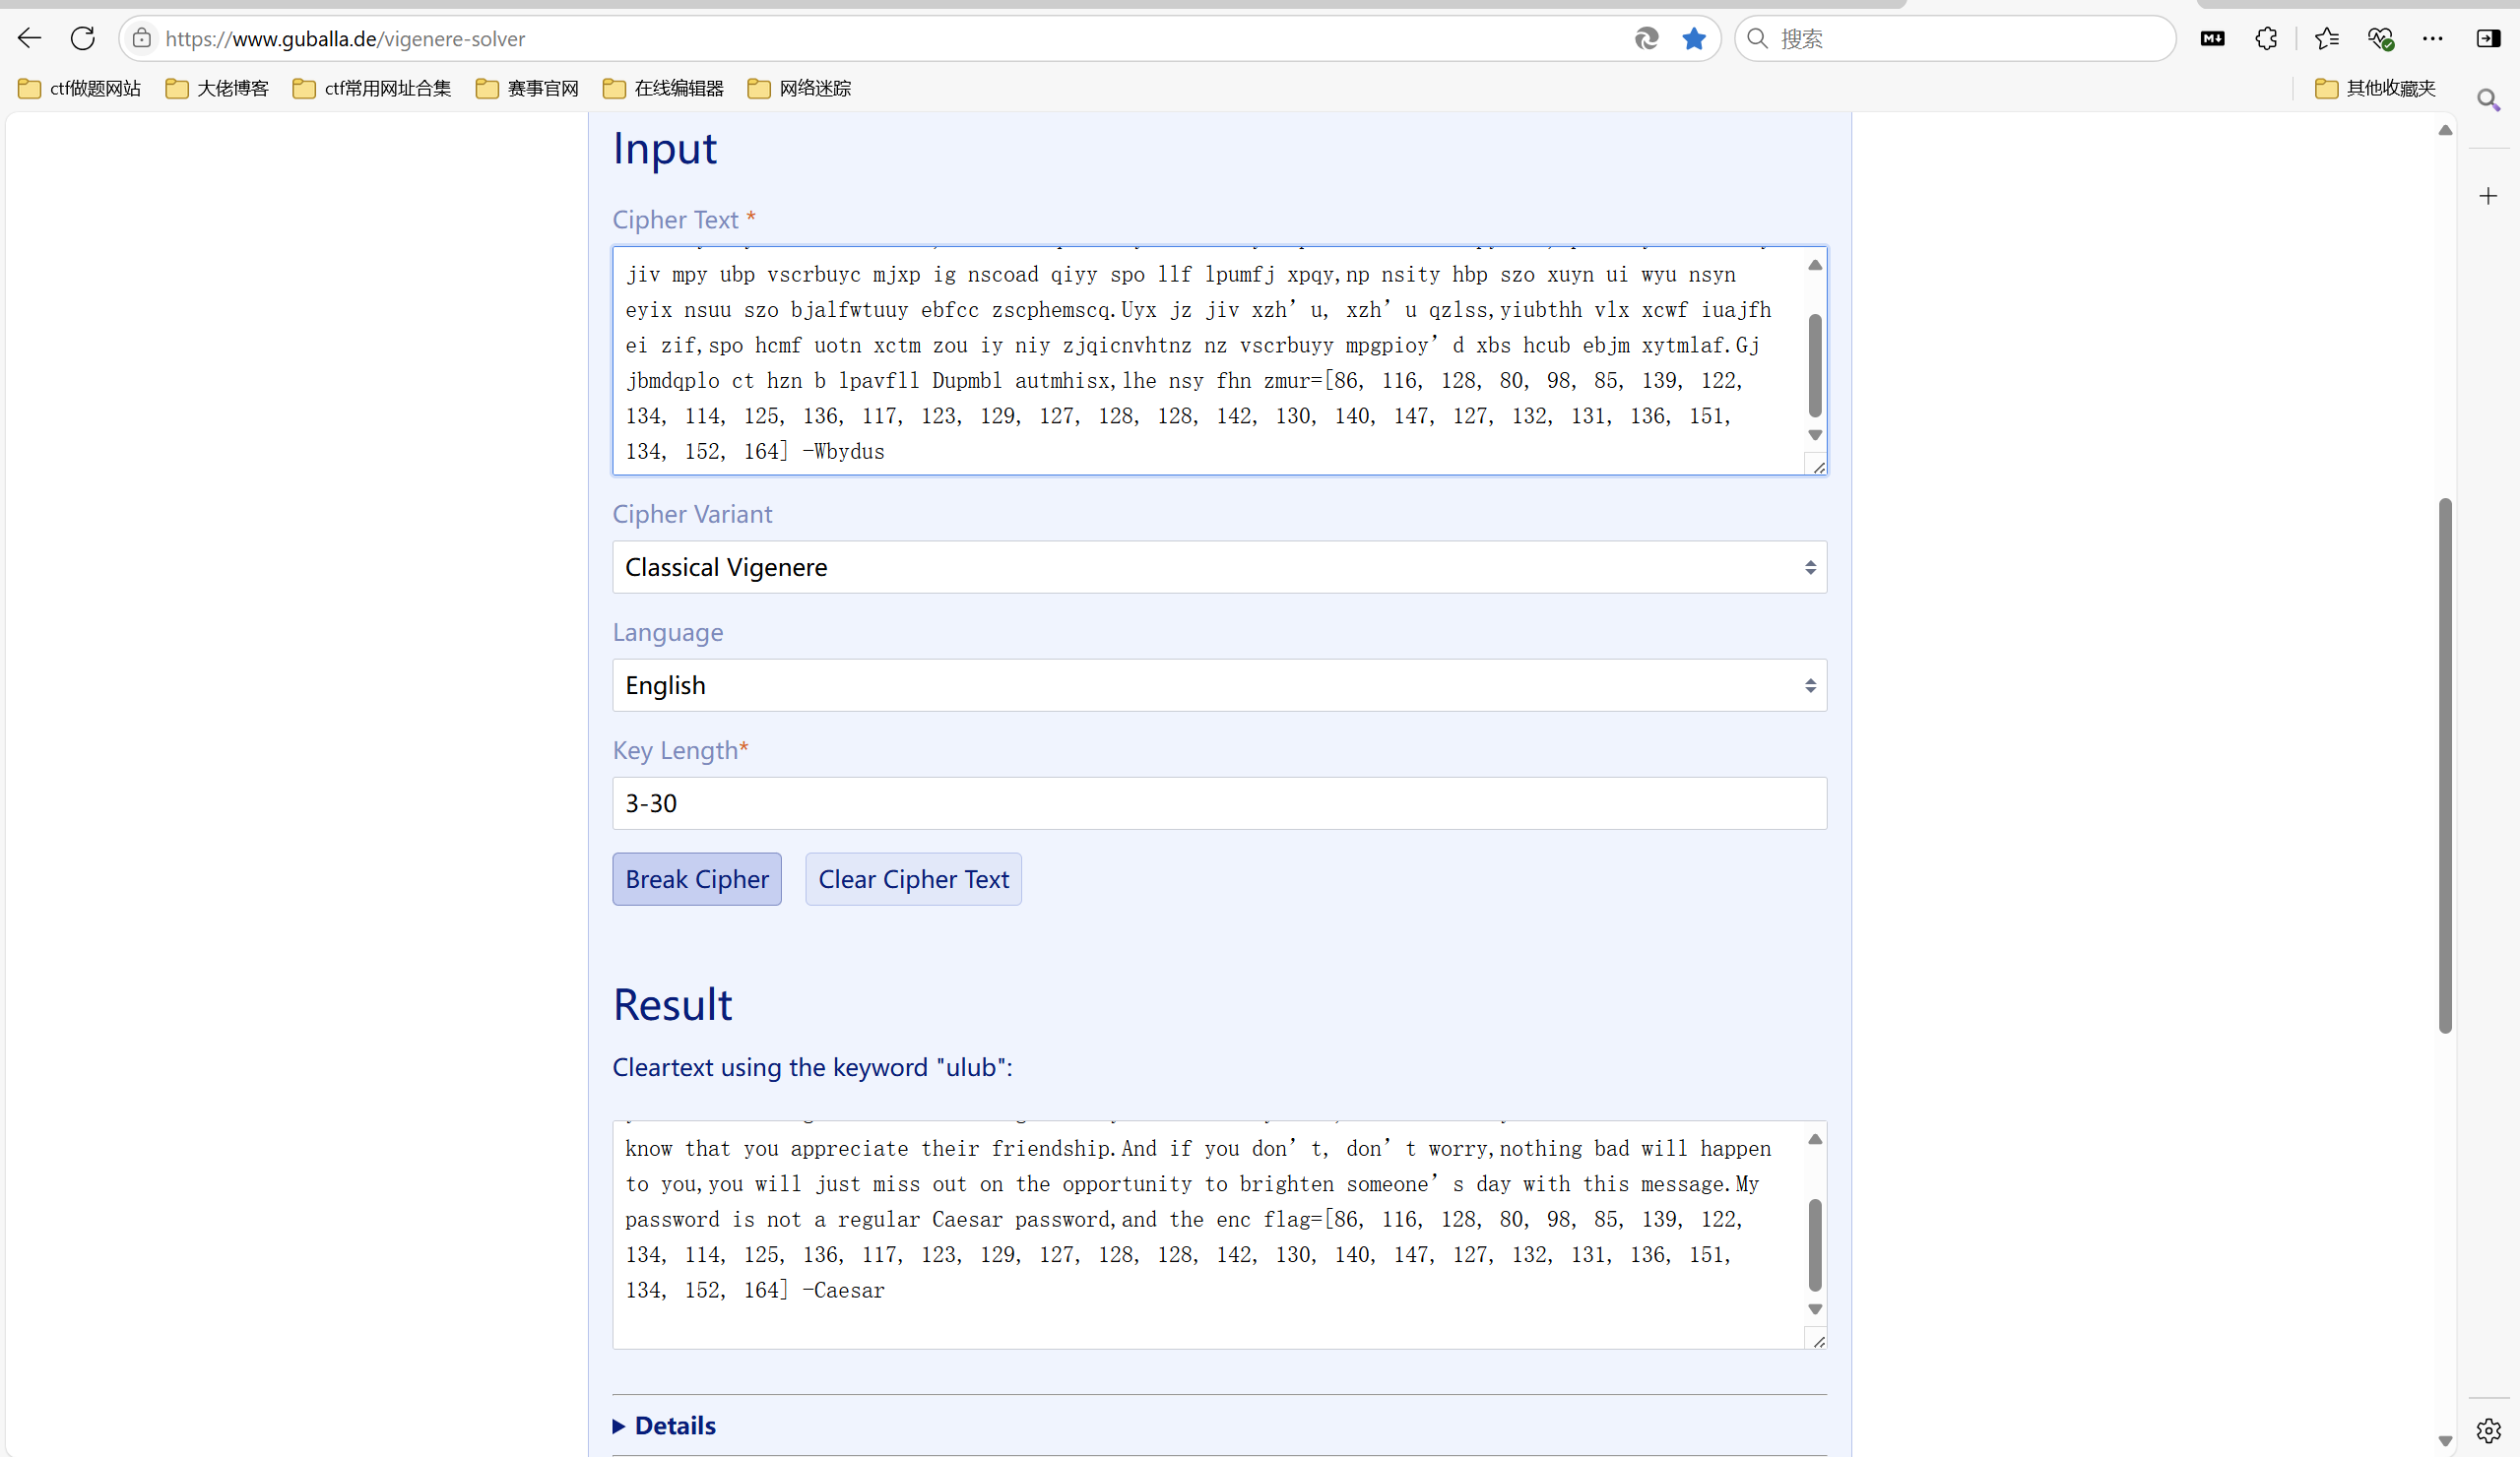Viewport: 2520px width, 1457px height.
Task: Click the Result heading
Action: pyautogui.click(x=673, y=1004)
